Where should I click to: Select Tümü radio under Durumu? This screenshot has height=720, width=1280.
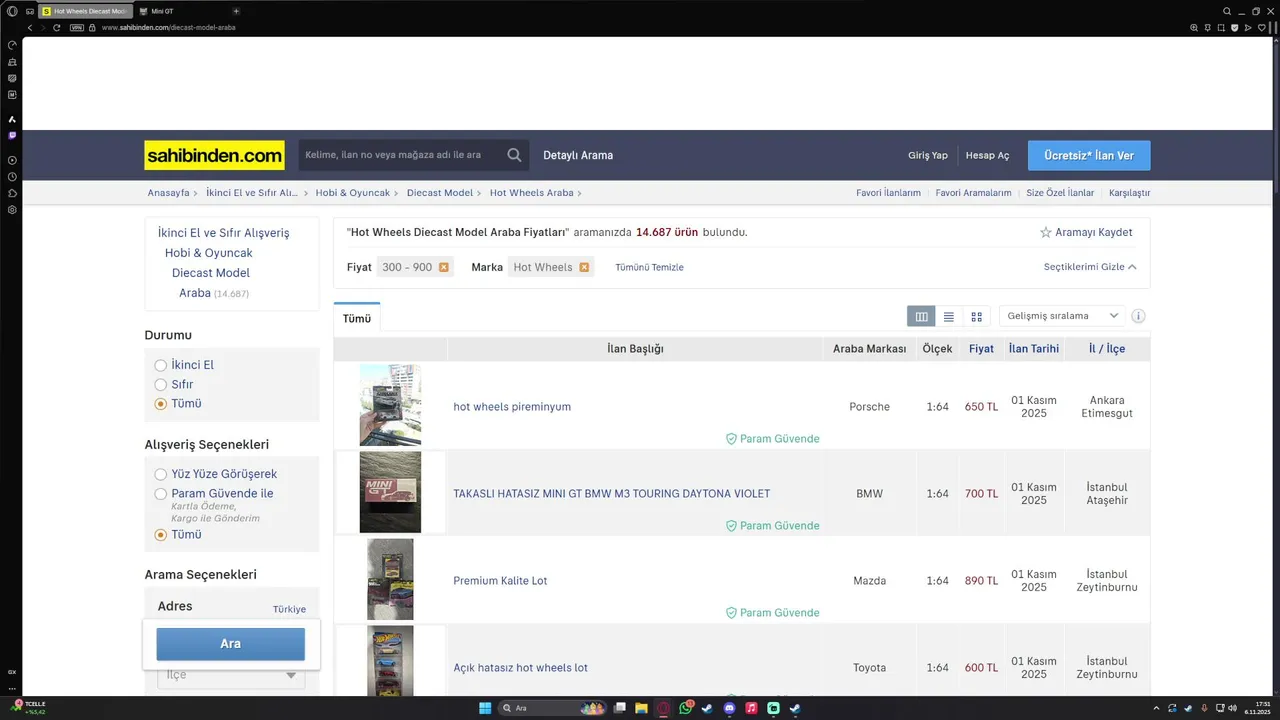pyautogui.click(x=160, y=404)
